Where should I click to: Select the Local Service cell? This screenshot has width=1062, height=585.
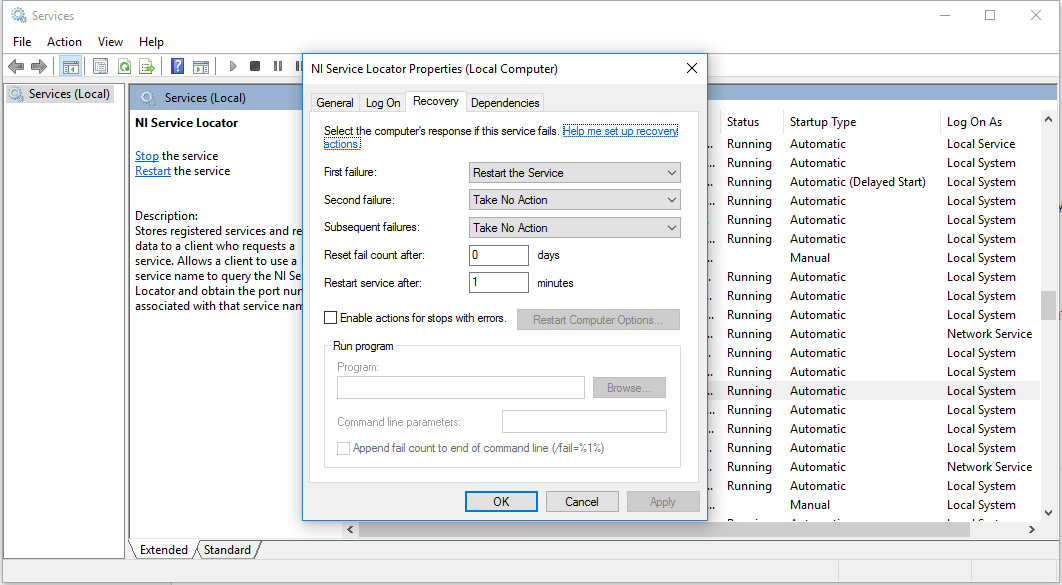pos(981,144)
